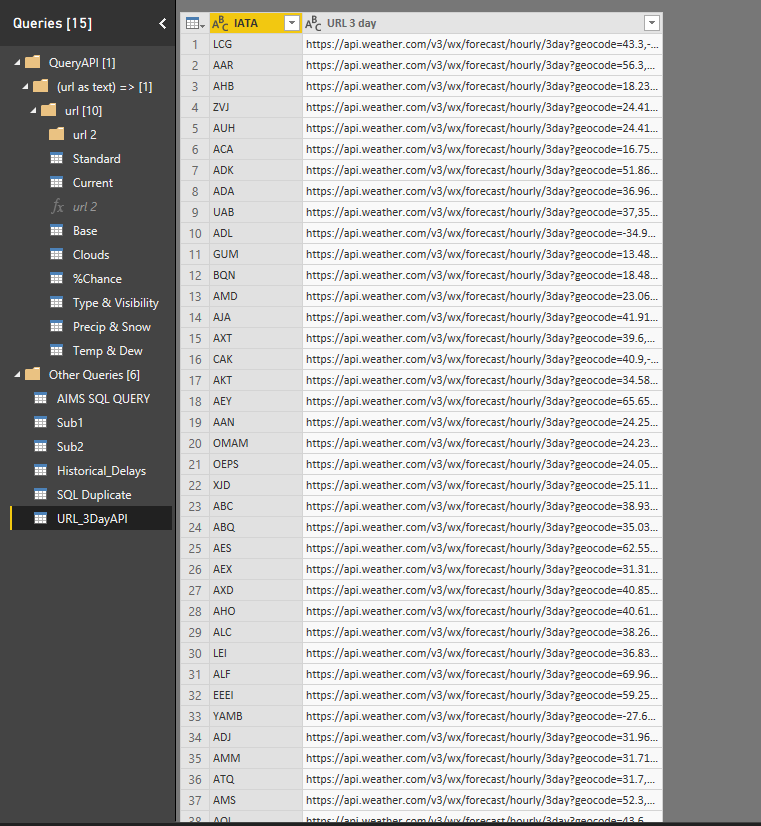Click the QueryAPI folder icon
This screenshot has width=761, height=826.
33,63
